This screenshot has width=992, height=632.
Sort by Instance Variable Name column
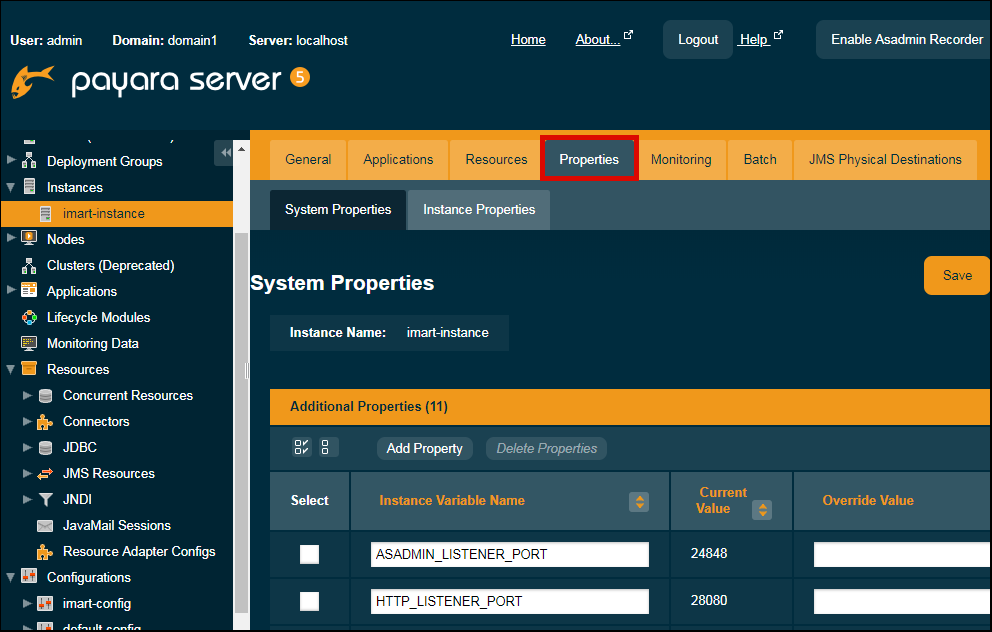638,502
